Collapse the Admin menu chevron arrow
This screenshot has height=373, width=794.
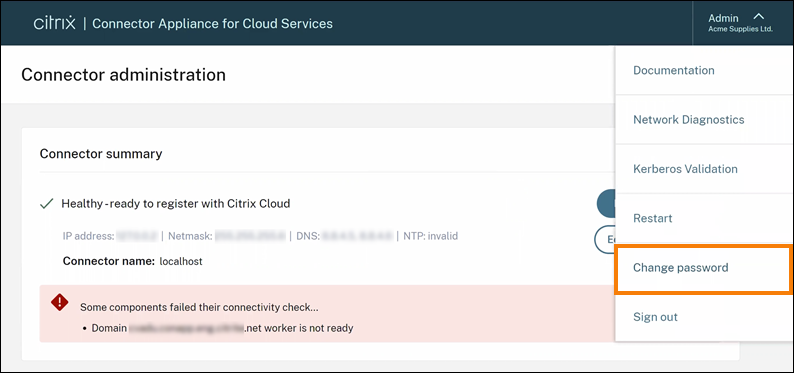coord(759,17)
